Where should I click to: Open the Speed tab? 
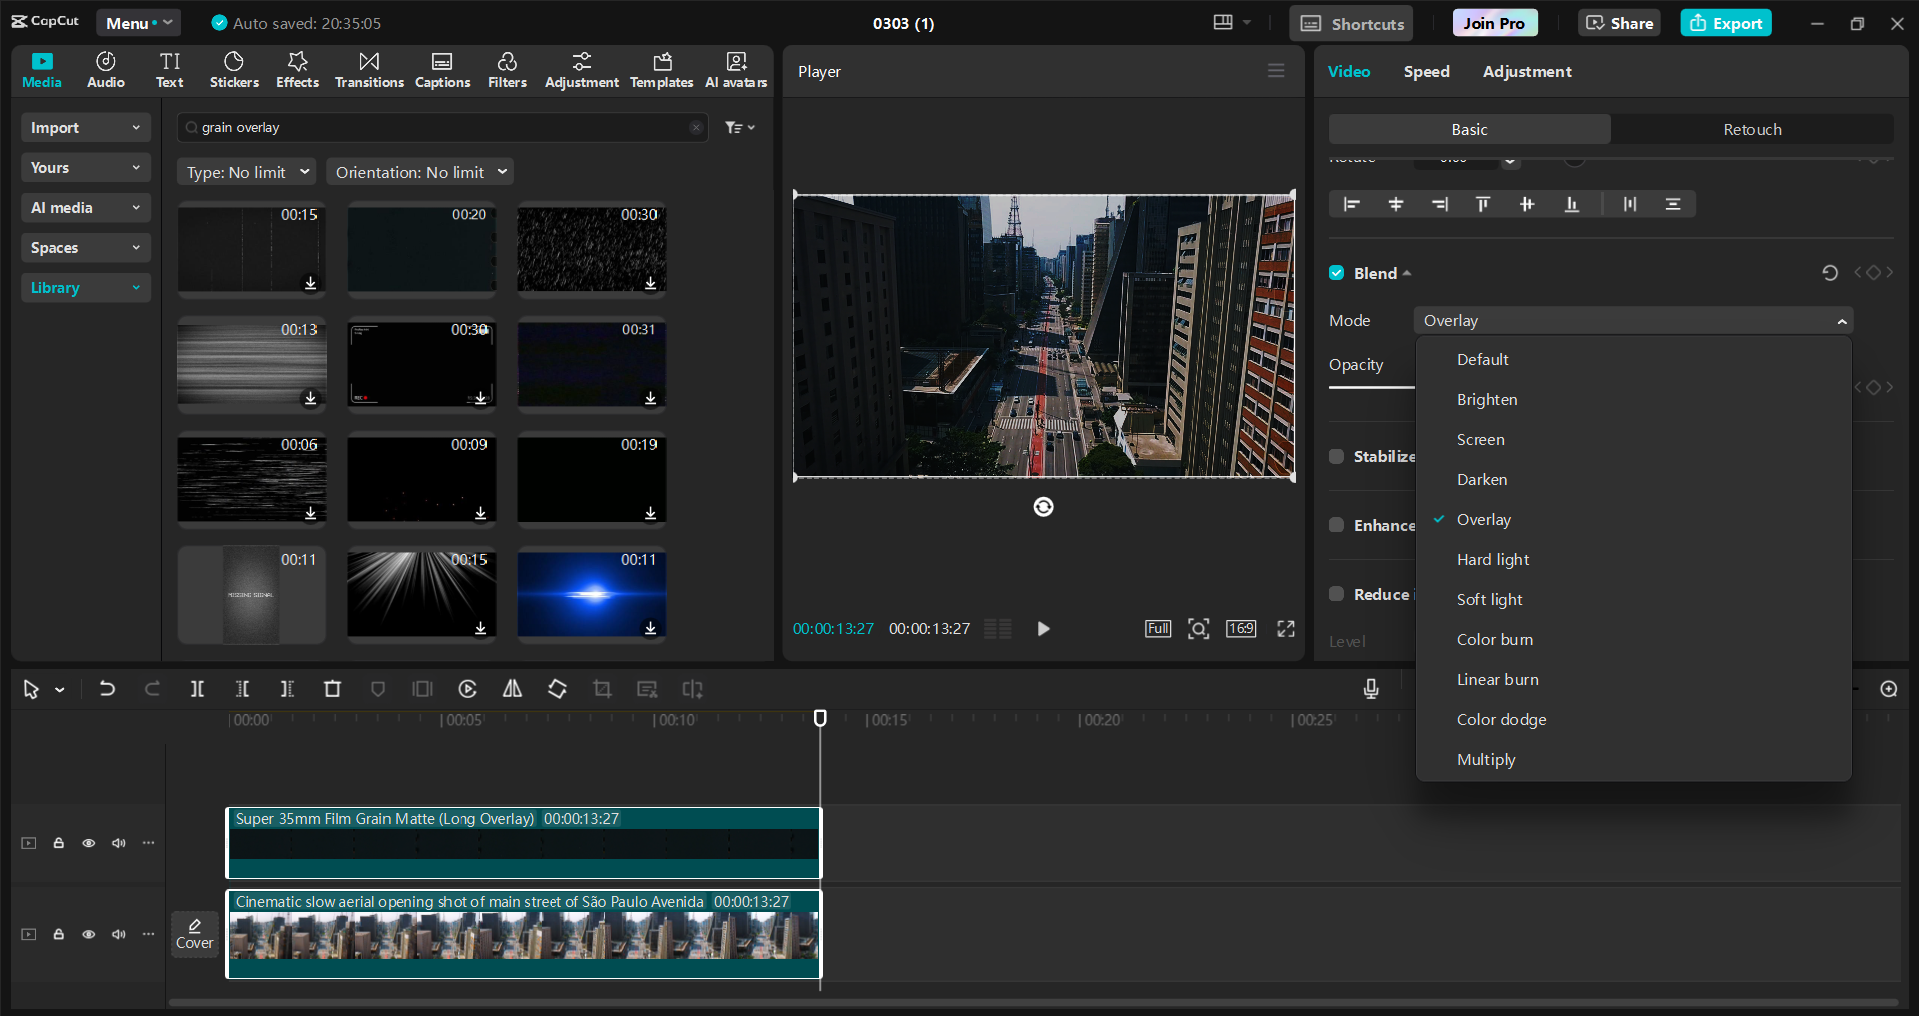point(1426,71)
